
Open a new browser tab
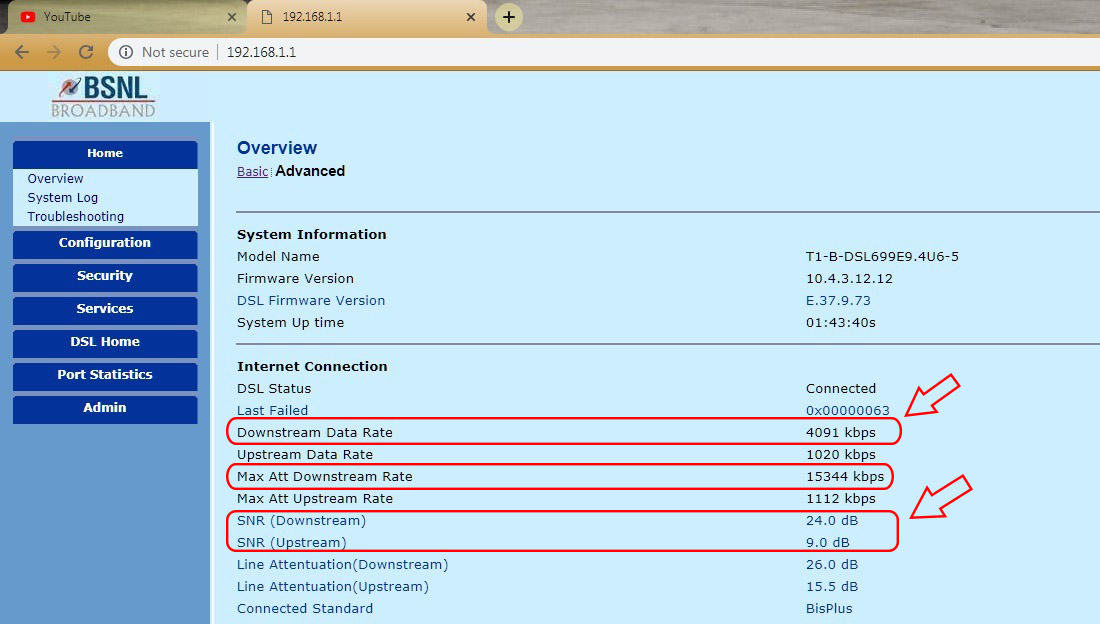coord(509,17)
